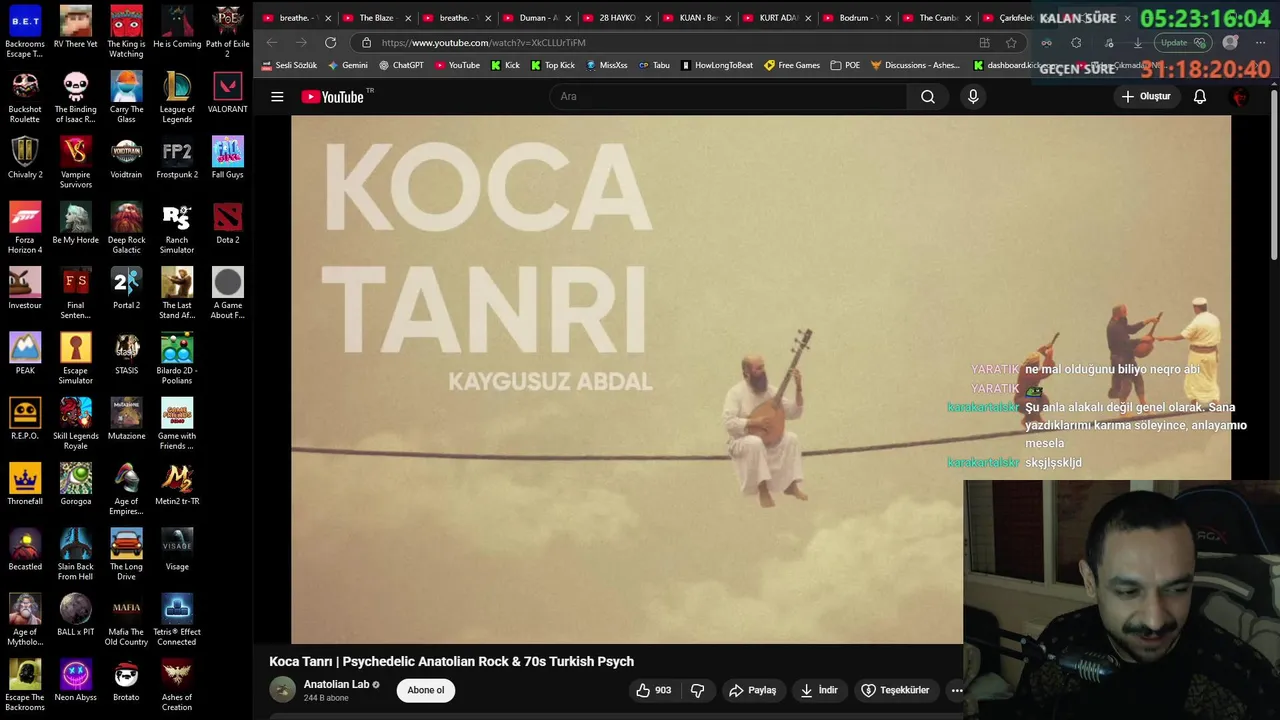
Task: Launch Metin2 tr-TR icon
Action: coord(177,484)
